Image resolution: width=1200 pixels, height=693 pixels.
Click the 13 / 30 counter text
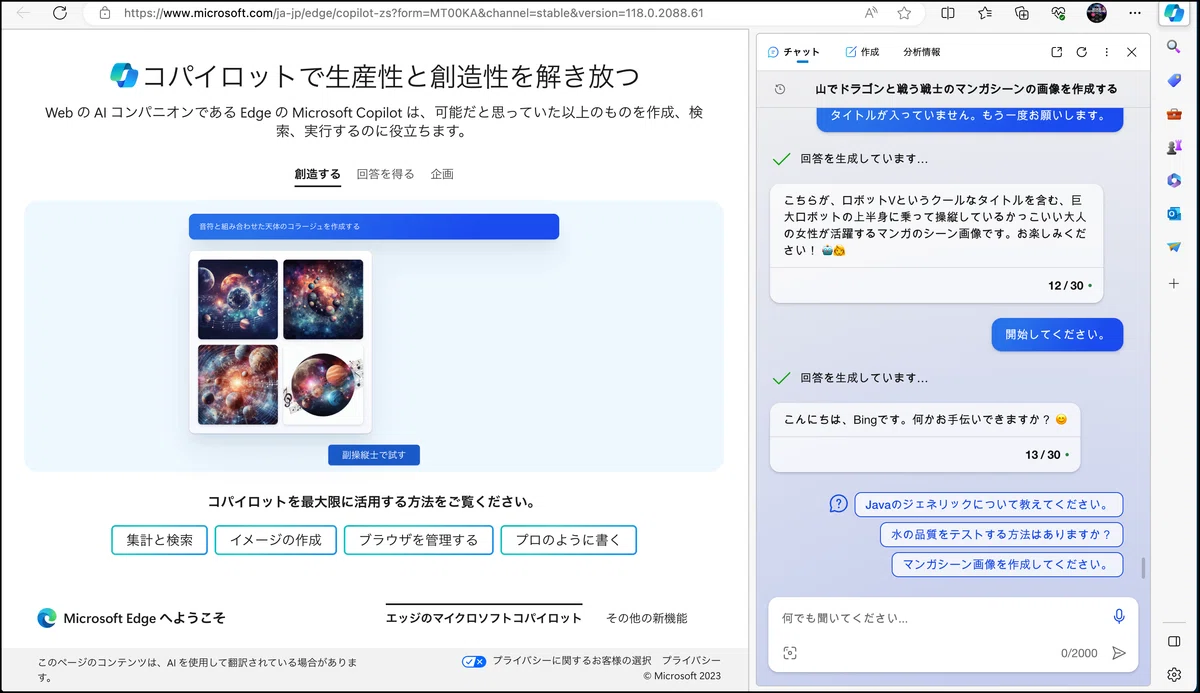click(1043, 455)
